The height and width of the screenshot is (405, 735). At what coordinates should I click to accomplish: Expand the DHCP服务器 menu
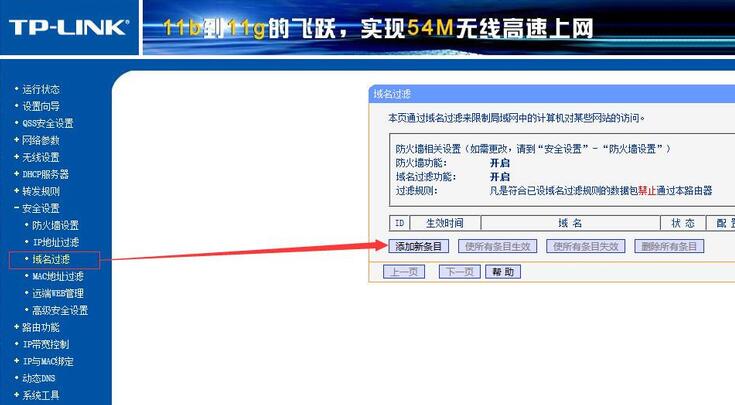tap(45, 174)
